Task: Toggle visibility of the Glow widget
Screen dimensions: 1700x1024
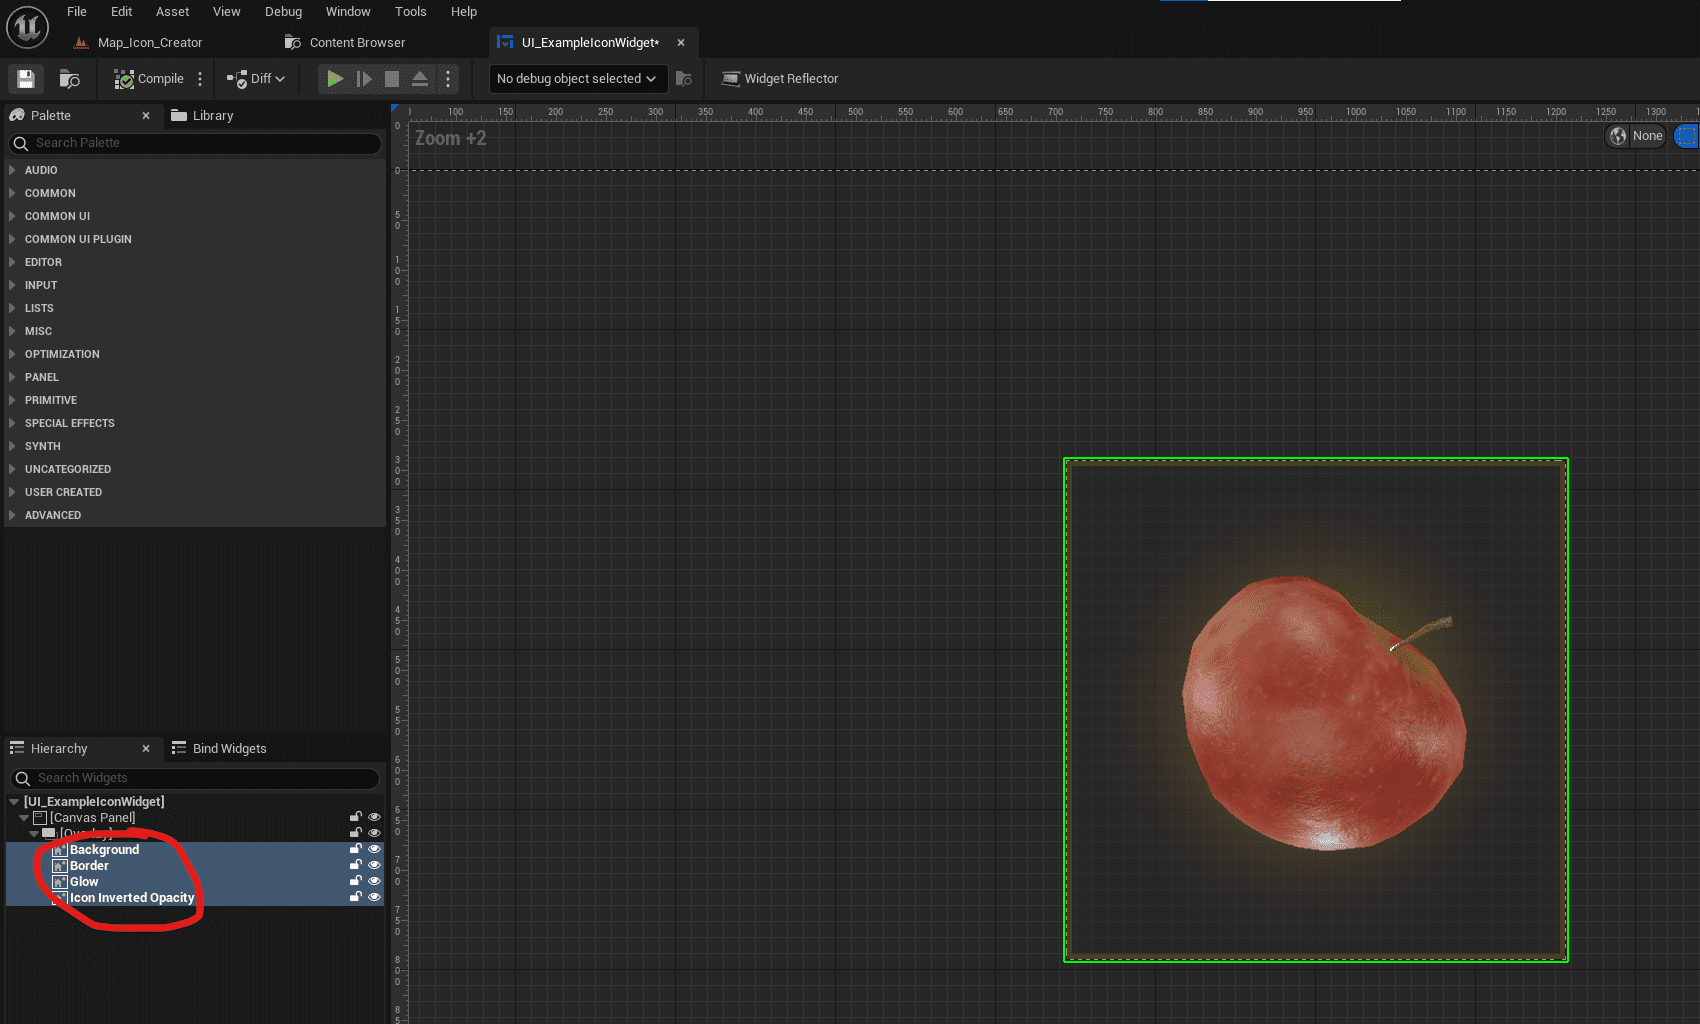Action: 374,881
